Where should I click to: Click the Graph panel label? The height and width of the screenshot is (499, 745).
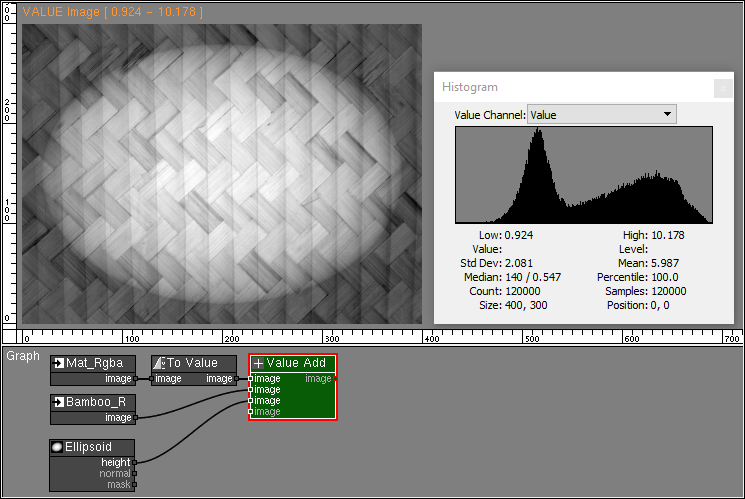pos(23,355)
